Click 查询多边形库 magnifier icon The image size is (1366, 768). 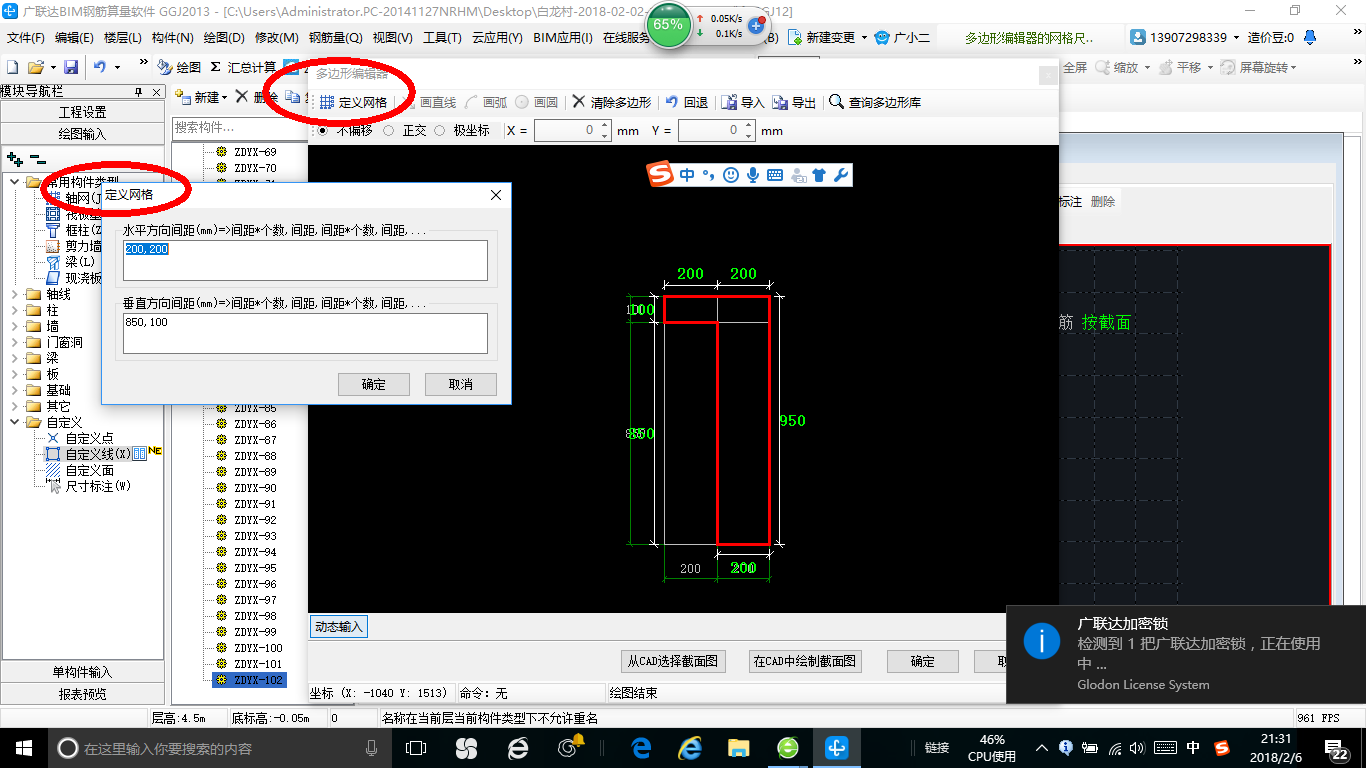pyautogui.click(x=836, y=102)
